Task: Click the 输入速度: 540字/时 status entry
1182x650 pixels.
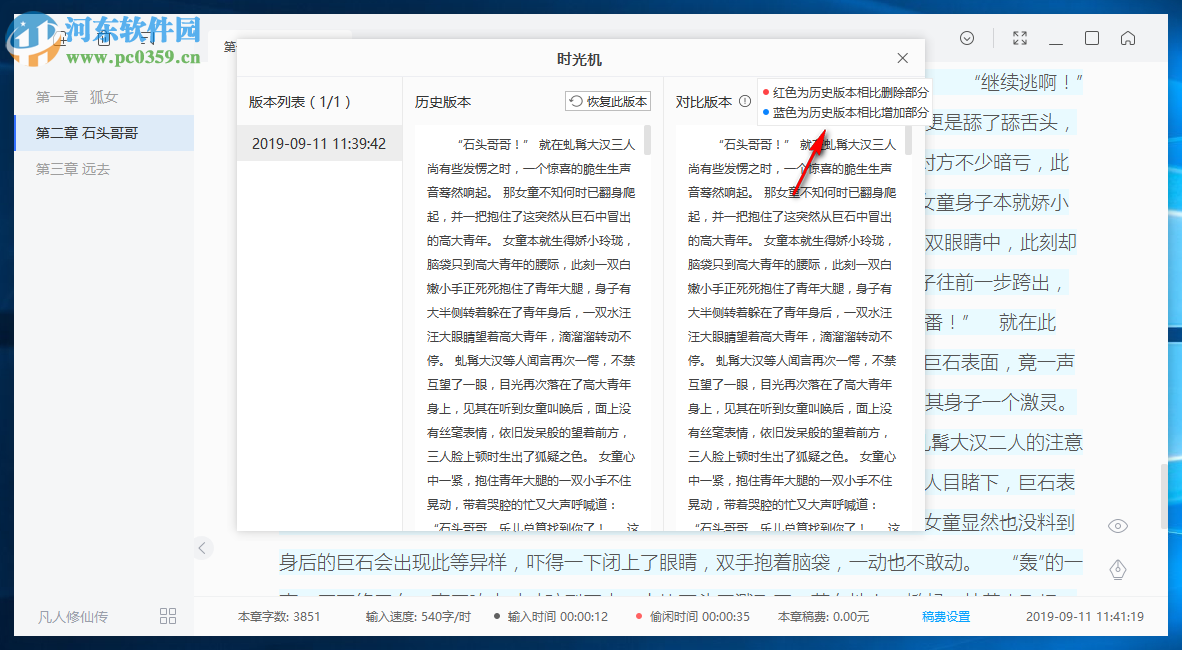Action: (x=418, y=617)
